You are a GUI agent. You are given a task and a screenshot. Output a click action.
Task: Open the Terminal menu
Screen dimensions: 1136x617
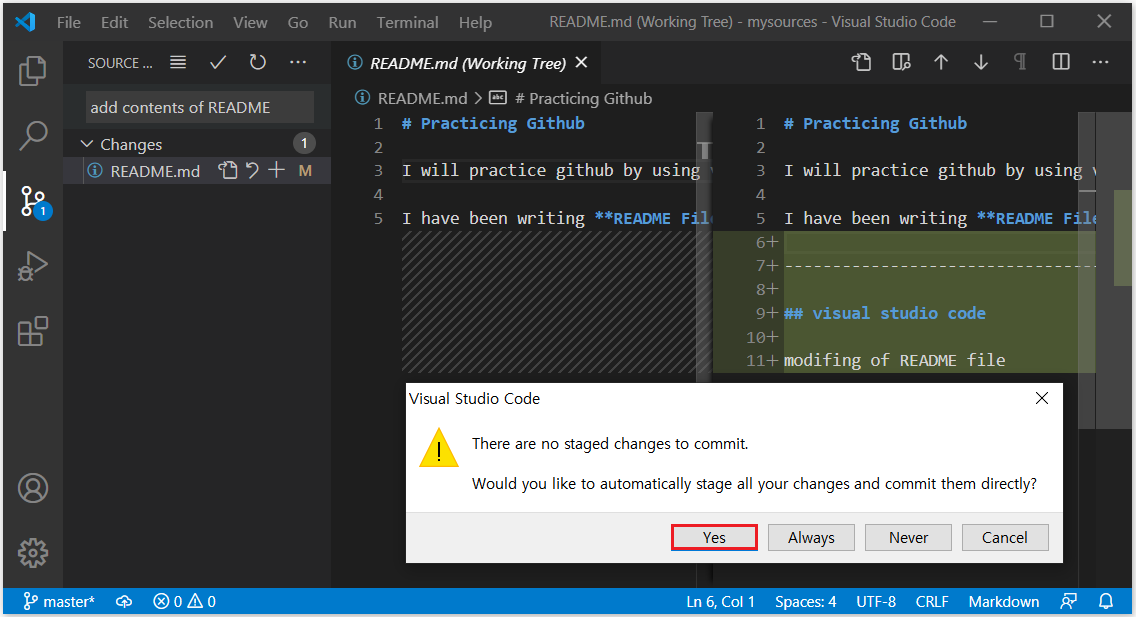pos(407,22)
